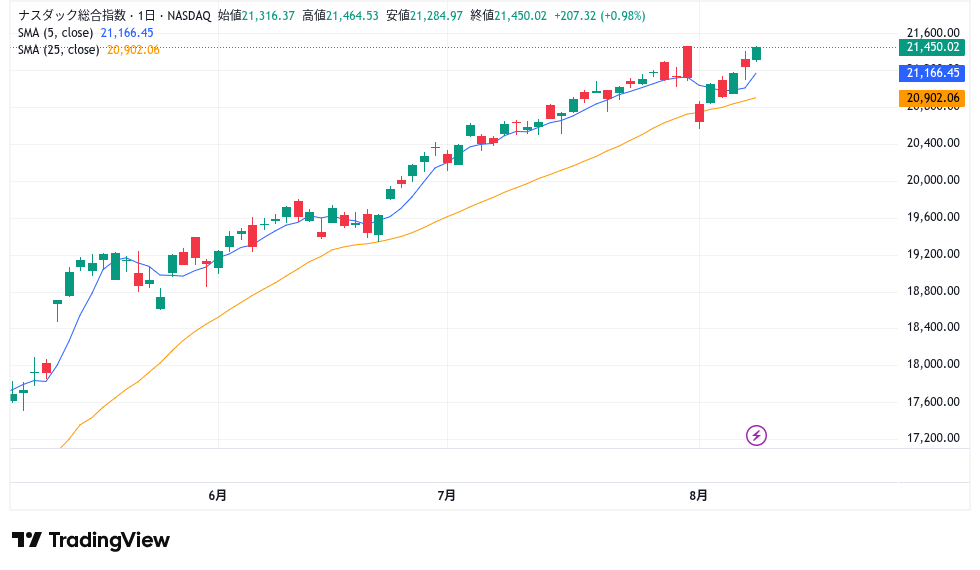The image size is (980, 570).
Task: Click the 21,600.00 price axis label
Action: (933, 32)
